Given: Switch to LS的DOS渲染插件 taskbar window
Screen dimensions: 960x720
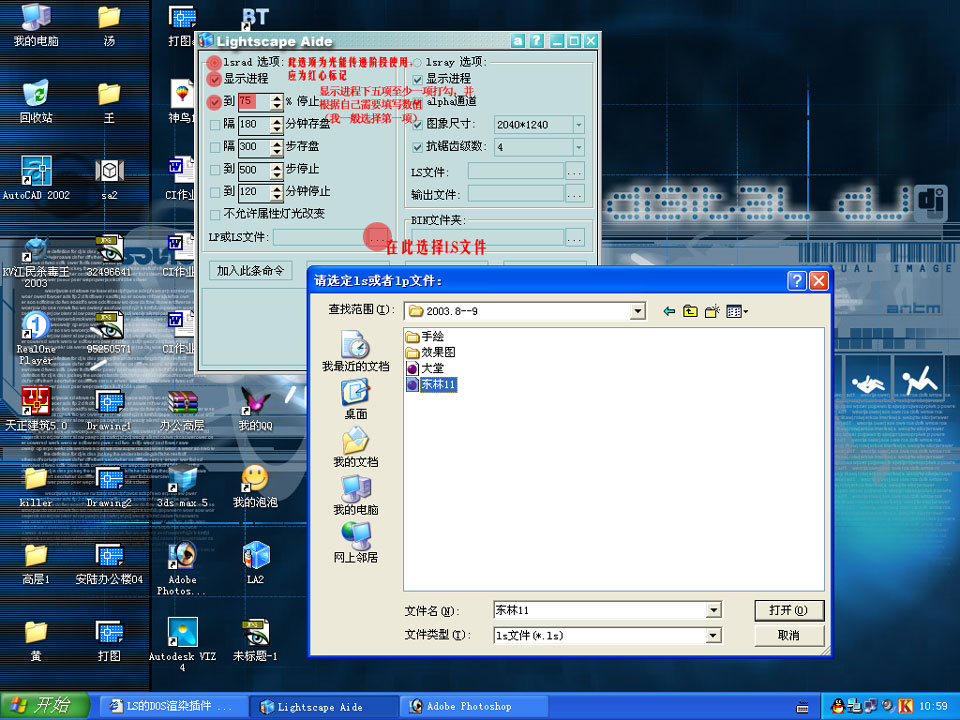Looking at the screenshot, I should click(x=172, y=707).
